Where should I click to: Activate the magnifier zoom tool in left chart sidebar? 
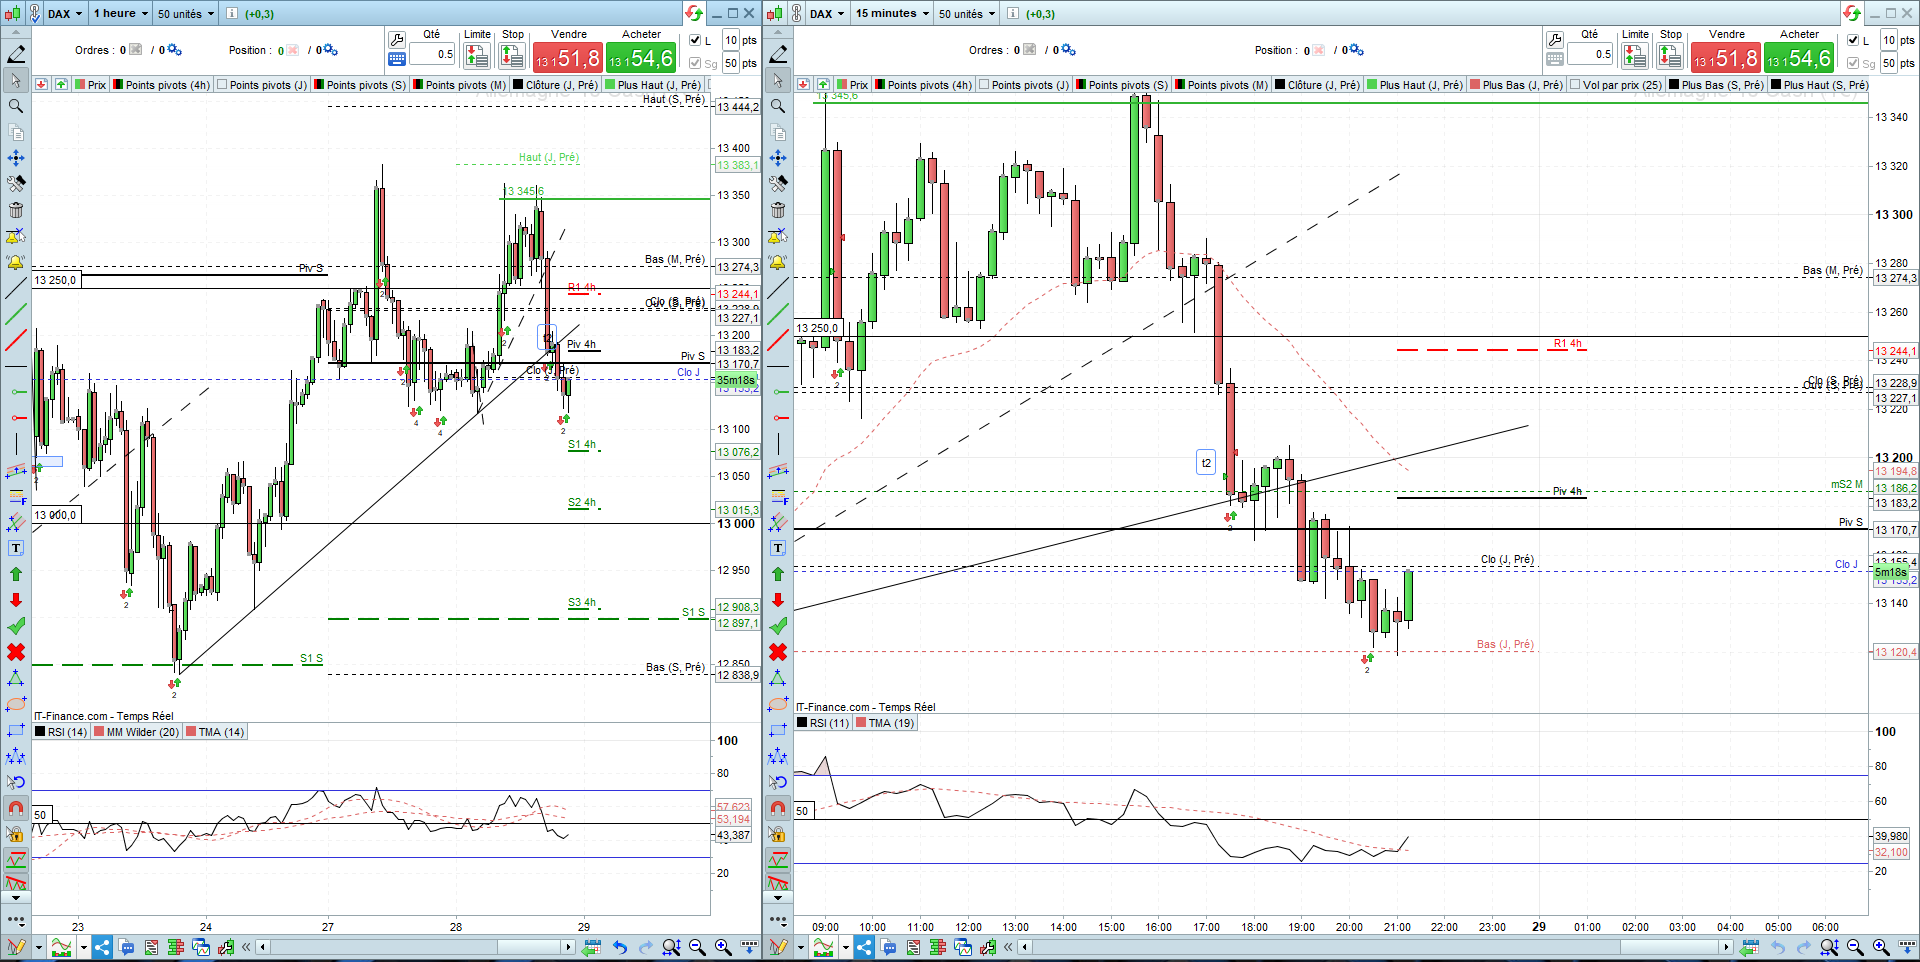[16, 106]
